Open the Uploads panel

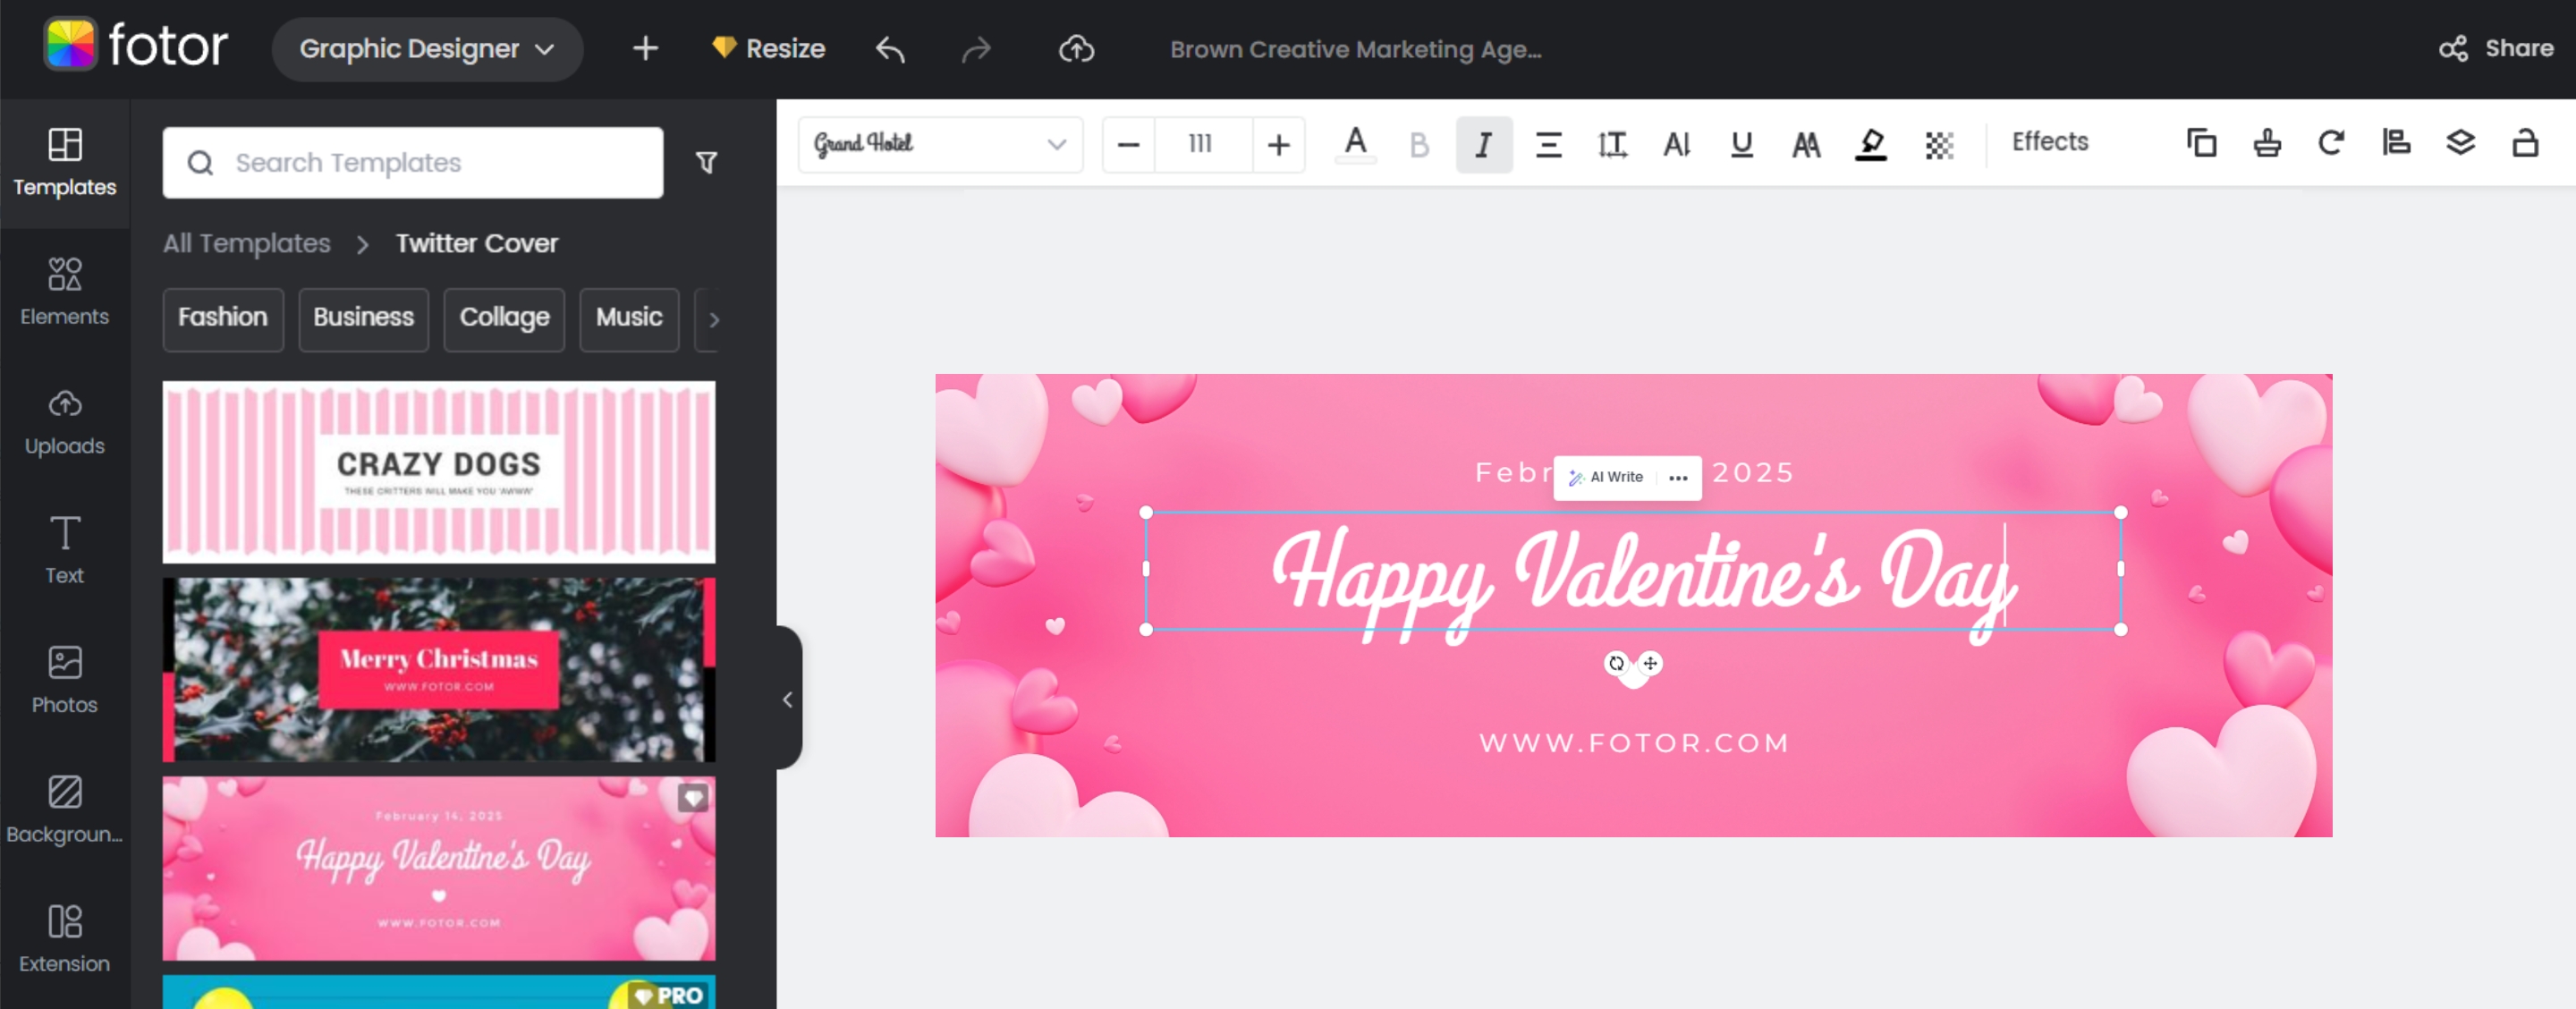pyautogui.click(x=64, y=421)
